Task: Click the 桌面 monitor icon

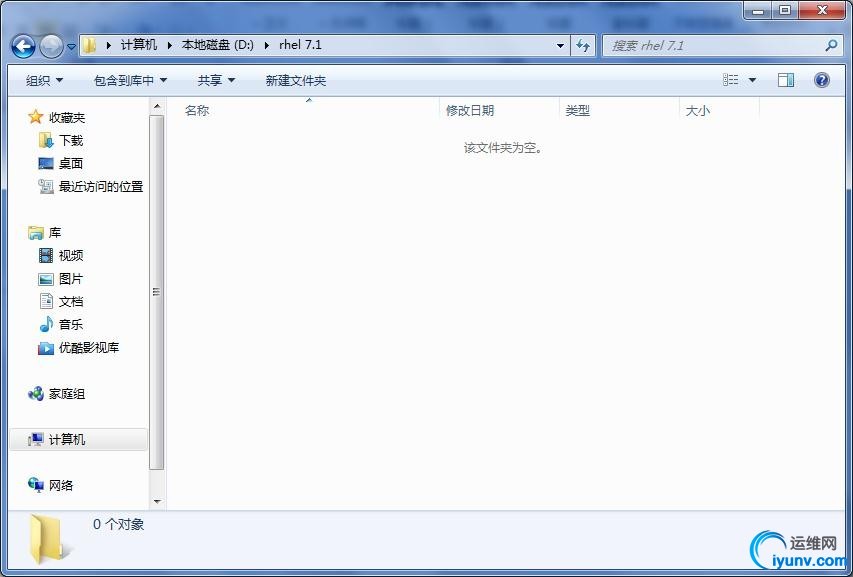Action: click(46, 163)
